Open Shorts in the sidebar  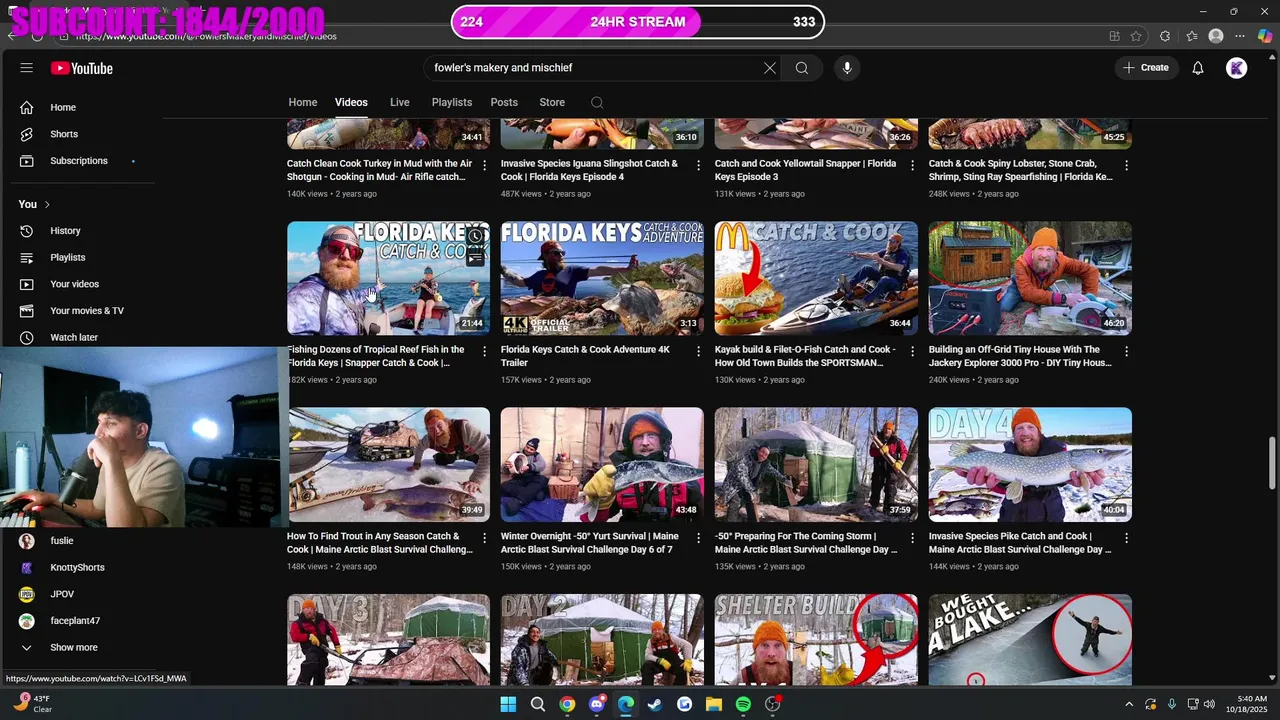(64, 134)
